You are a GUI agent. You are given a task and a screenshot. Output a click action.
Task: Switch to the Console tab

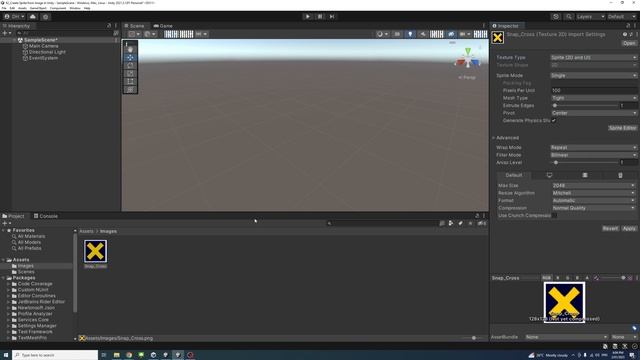pos(46,216)
